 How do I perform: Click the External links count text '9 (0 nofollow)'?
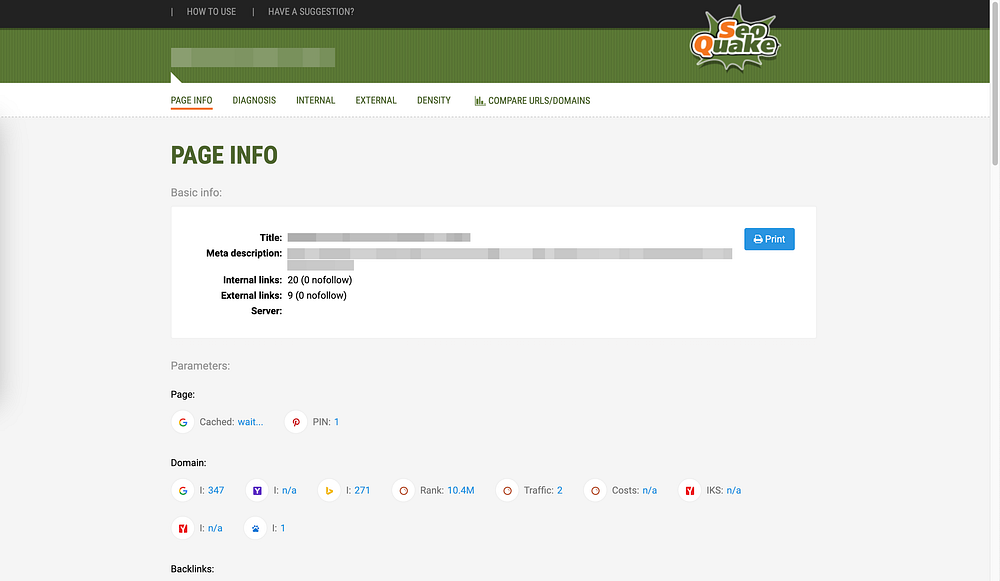tap(317, 295)
